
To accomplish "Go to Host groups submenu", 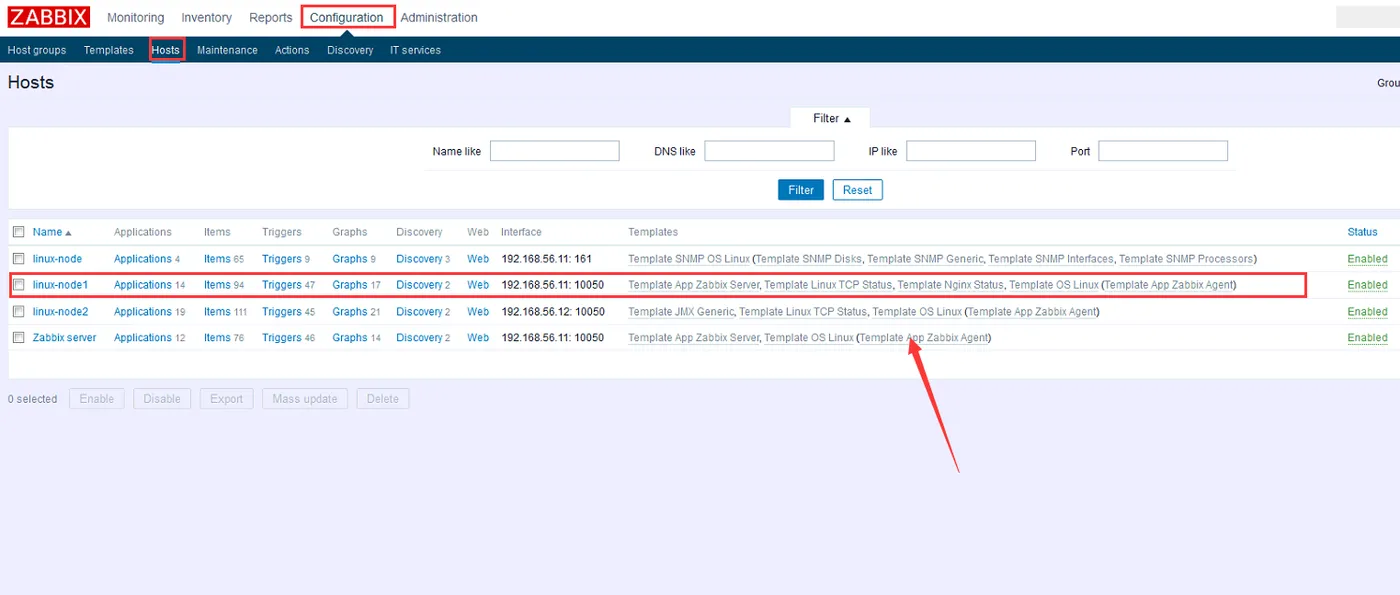I will coord(37,50).
